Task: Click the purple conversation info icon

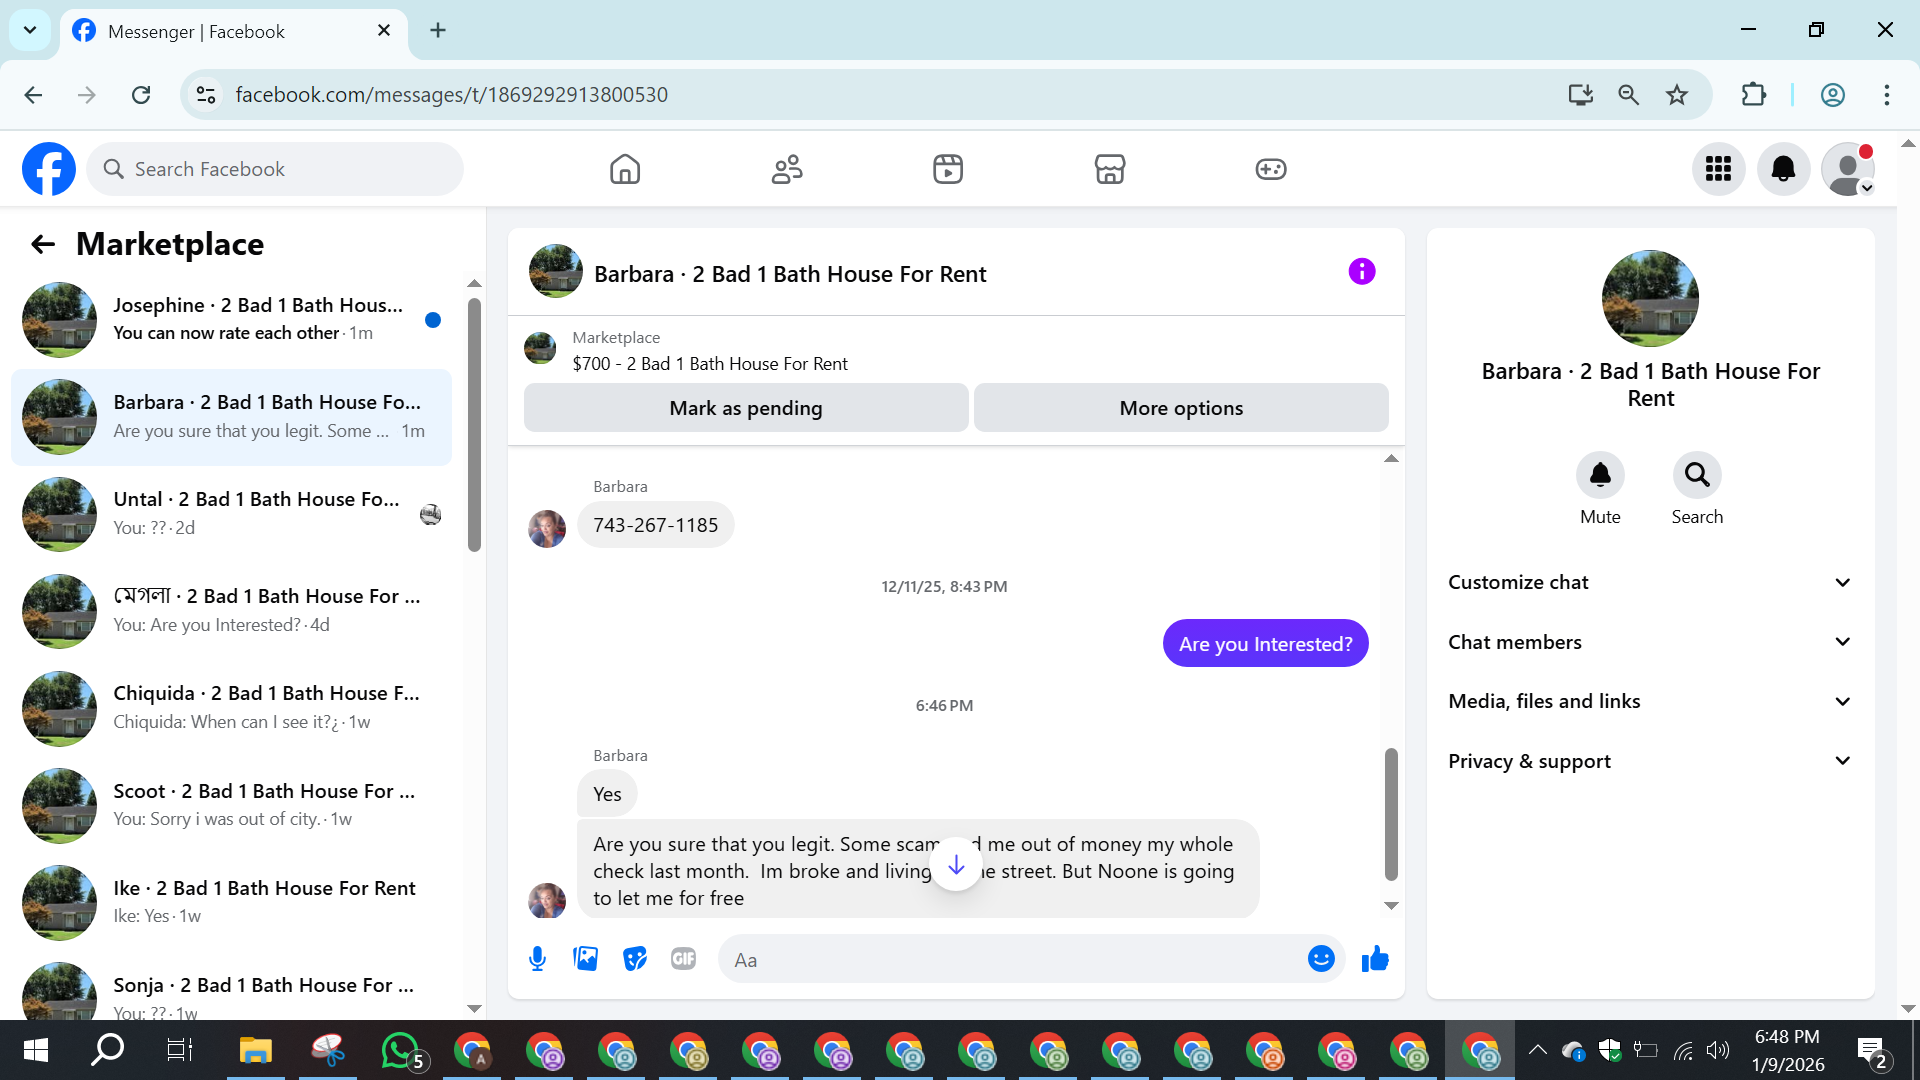Action: pyautogui.click(x=1361, y=272)
